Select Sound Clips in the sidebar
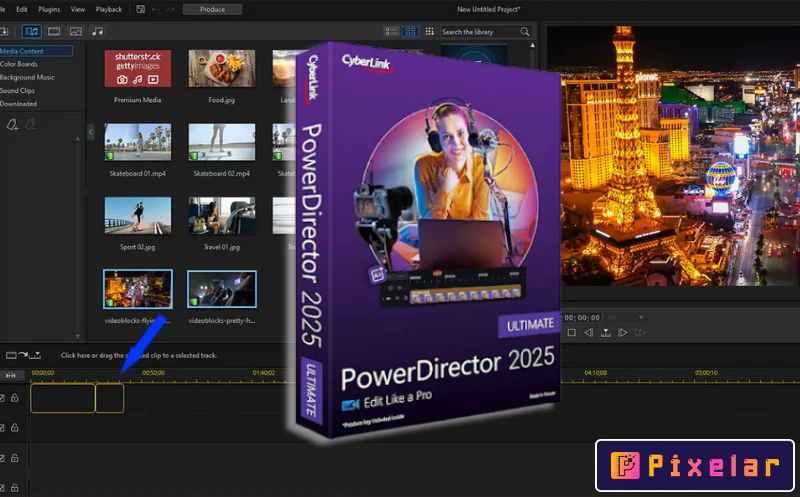800x497 pixels. (x=17, y=91)
